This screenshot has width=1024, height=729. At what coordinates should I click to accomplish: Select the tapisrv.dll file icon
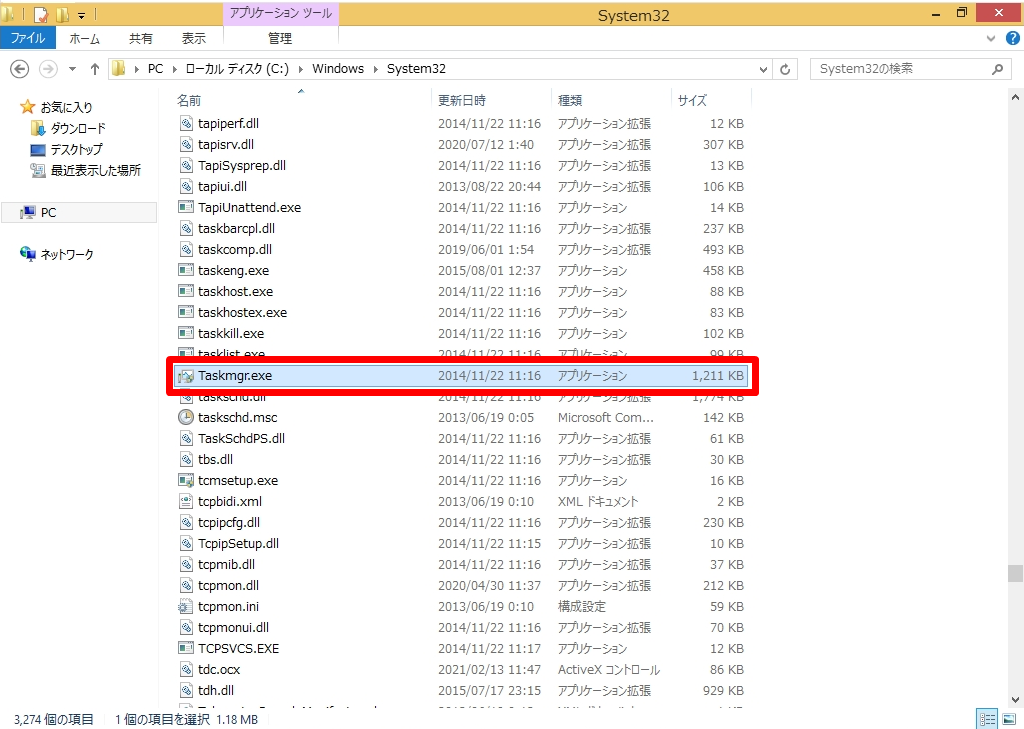point(186,144)
